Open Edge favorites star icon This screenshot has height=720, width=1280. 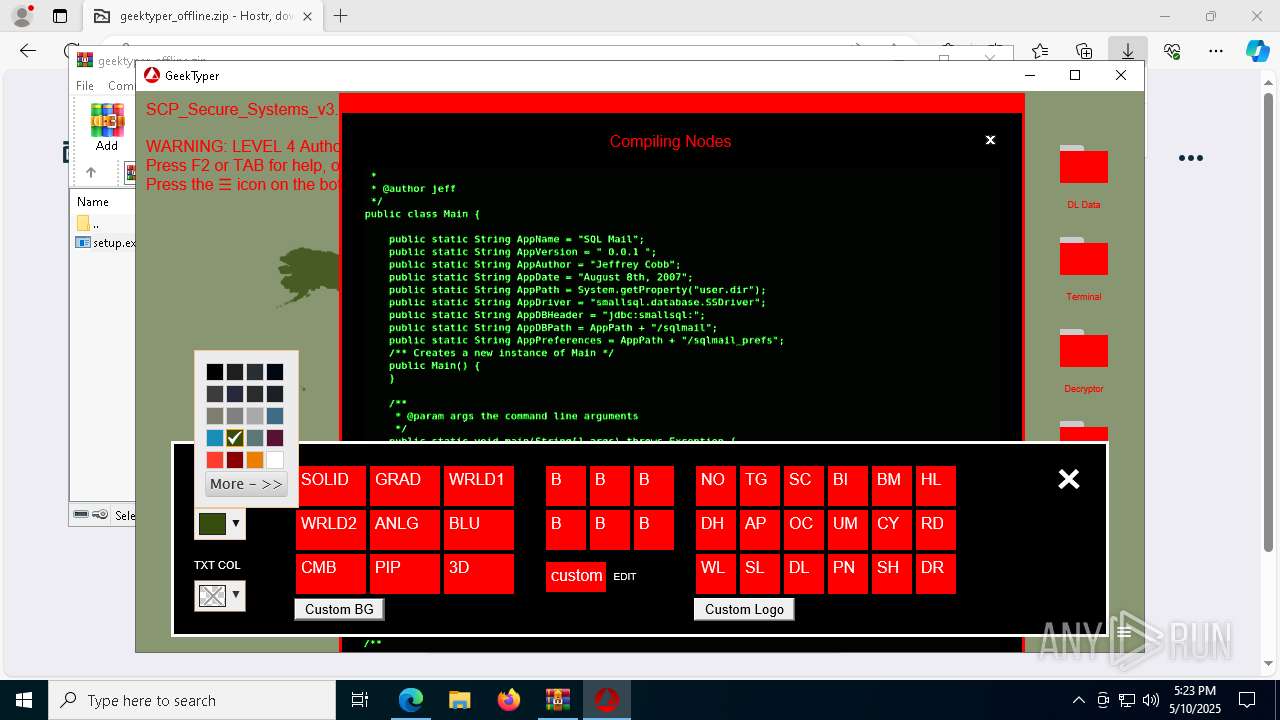coord(1040,51)
